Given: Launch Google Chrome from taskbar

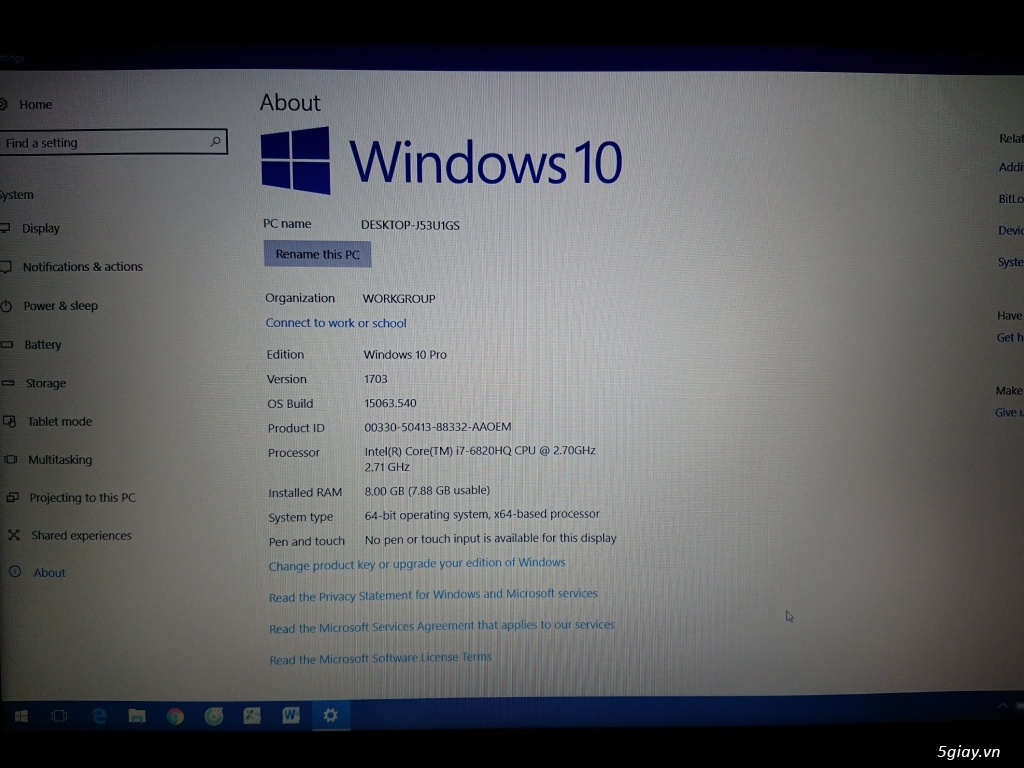Looking at the screenshot, I should tap(175, 716).
